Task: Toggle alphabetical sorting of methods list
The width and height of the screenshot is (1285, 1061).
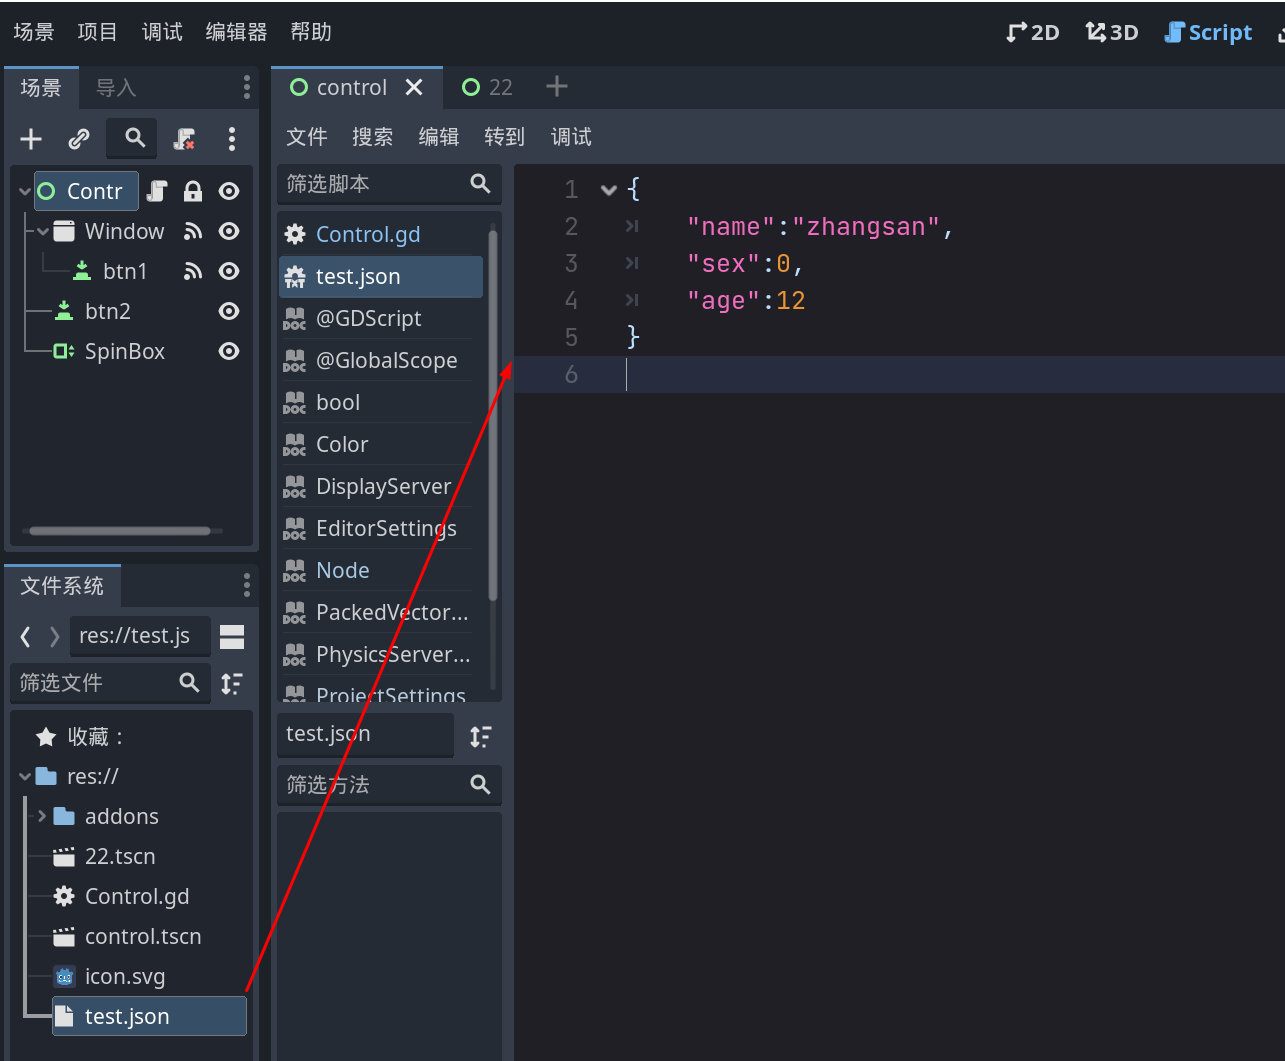Action: [x=481, y=737]
